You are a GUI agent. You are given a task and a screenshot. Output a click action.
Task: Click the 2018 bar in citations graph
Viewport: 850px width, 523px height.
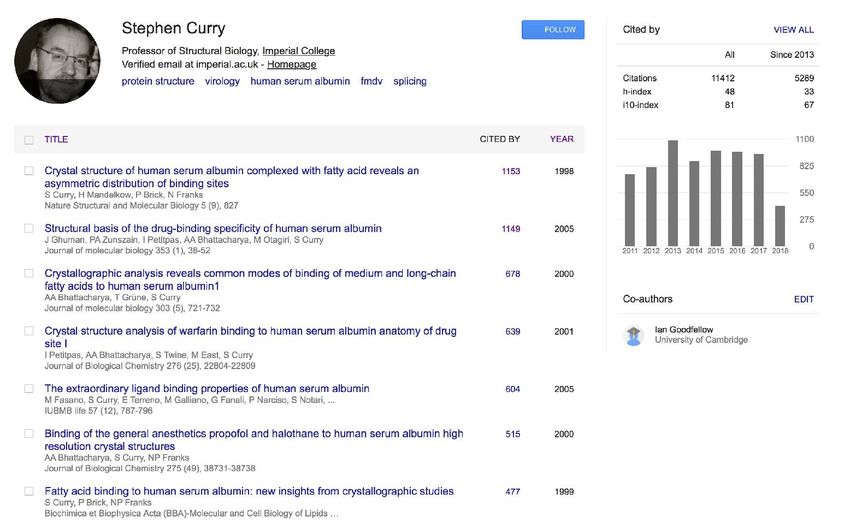pos(780,226)
